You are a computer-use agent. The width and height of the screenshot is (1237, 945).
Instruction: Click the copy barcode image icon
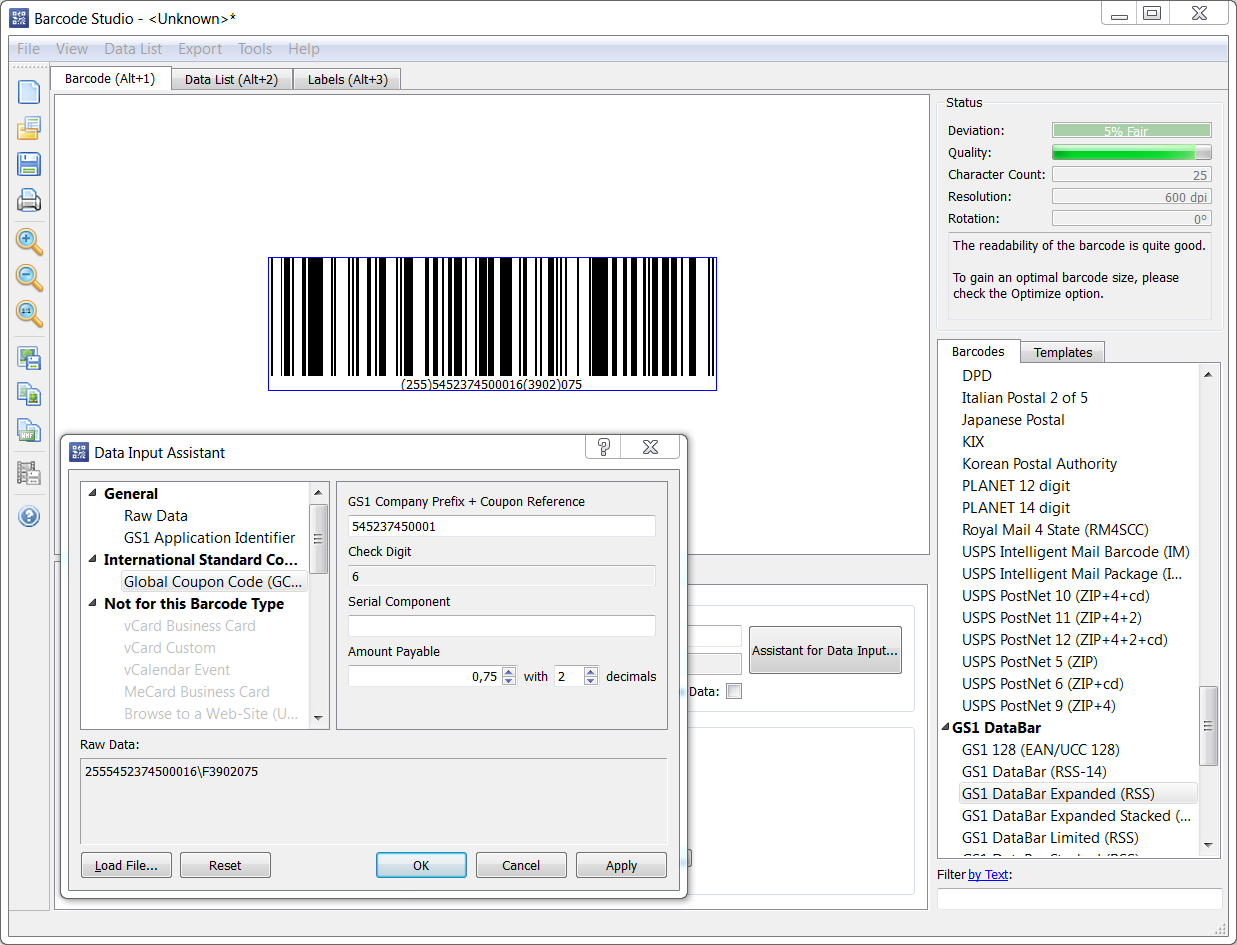(29, 394)
